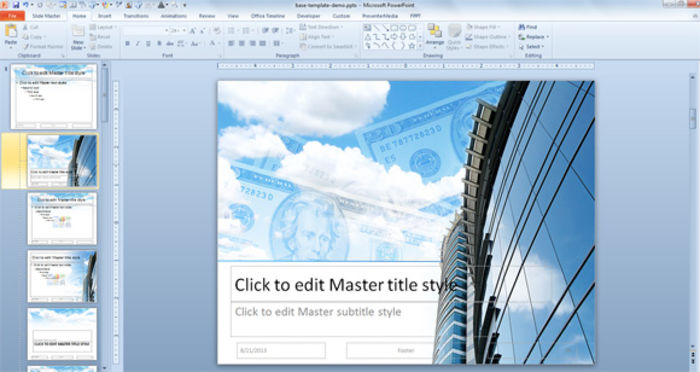Select the Oval shape in shapes gallery
This screenshot has width=700, height=372.
(403, 28)
